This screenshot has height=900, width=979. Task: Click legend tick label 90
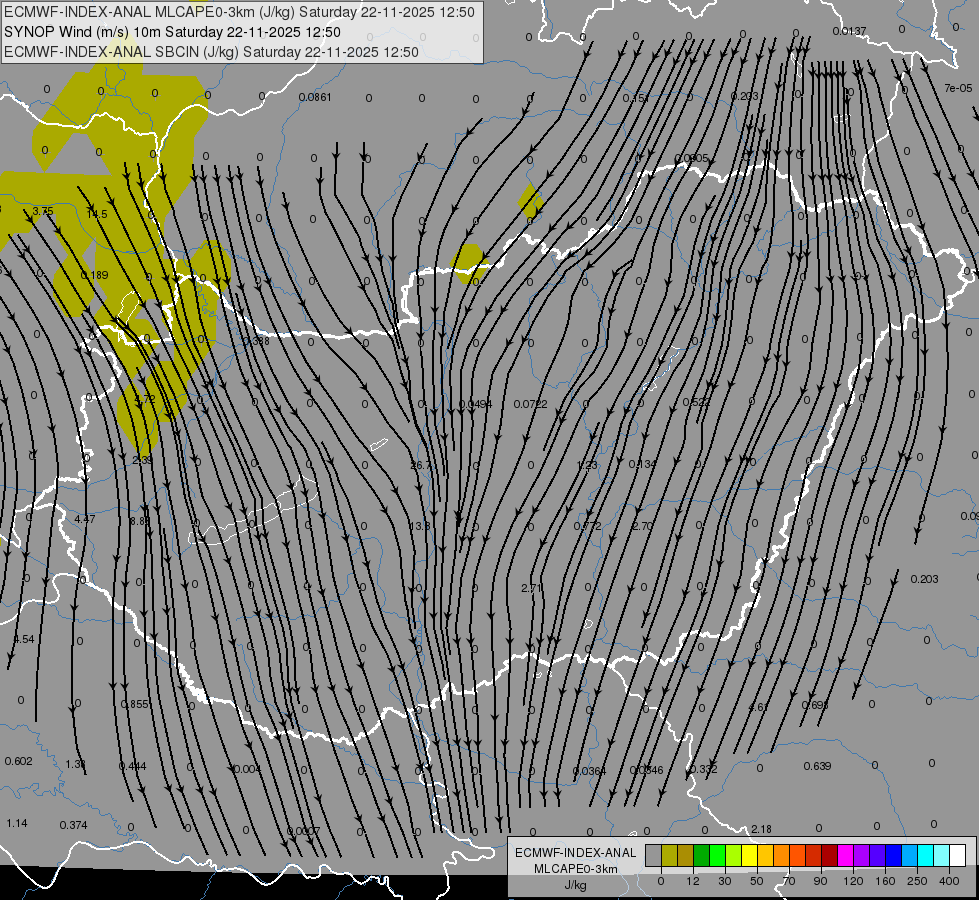tap(820, 881)
